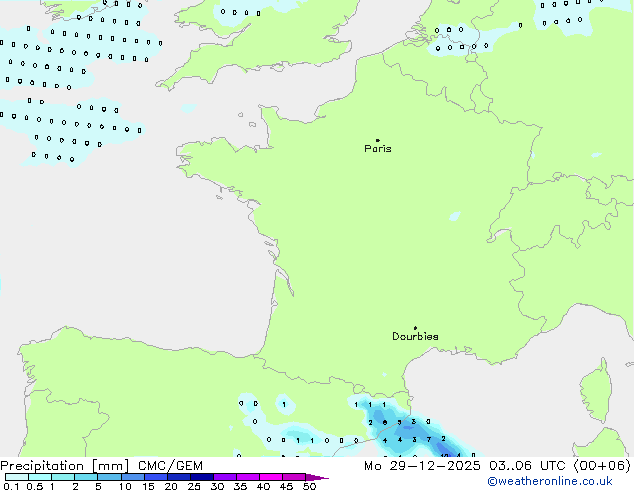Click the purple over-50 mm legend arrow
634x490 pixels.
317,477
